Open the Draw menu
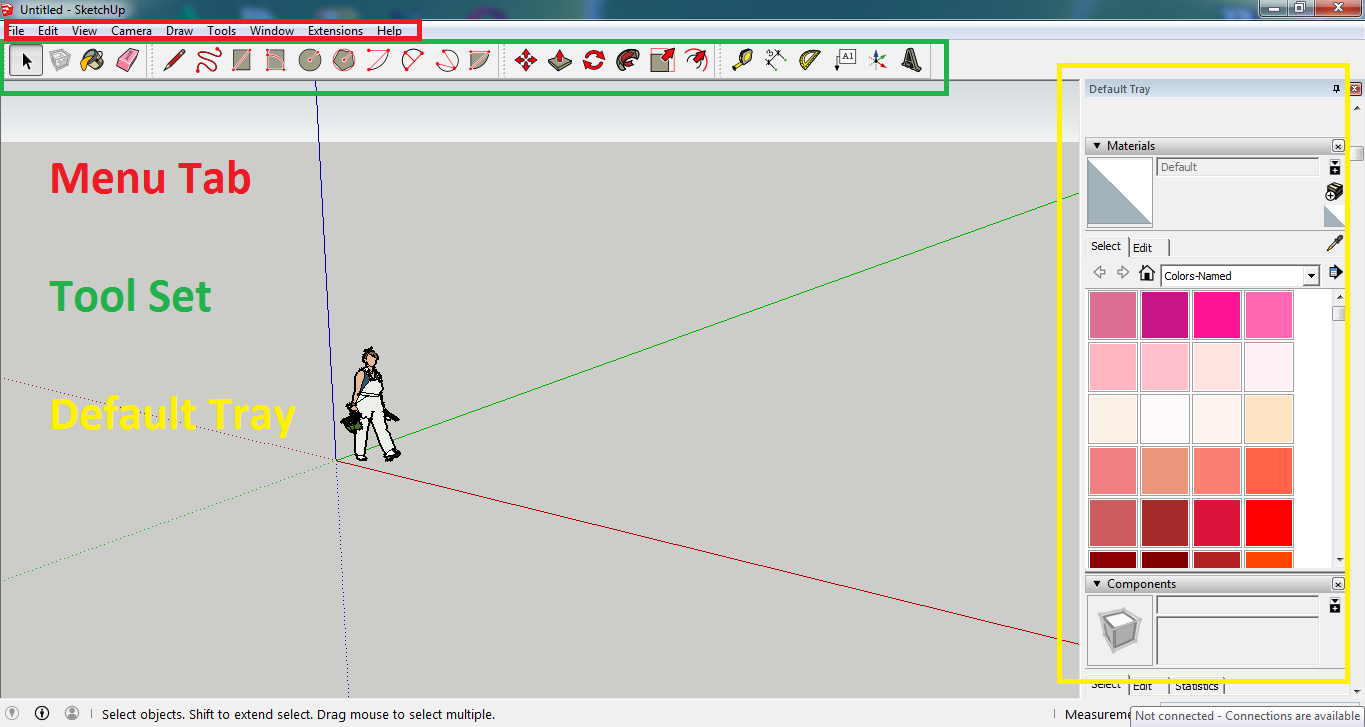This screenshot has height=727, width=1365. coord(179,30)
